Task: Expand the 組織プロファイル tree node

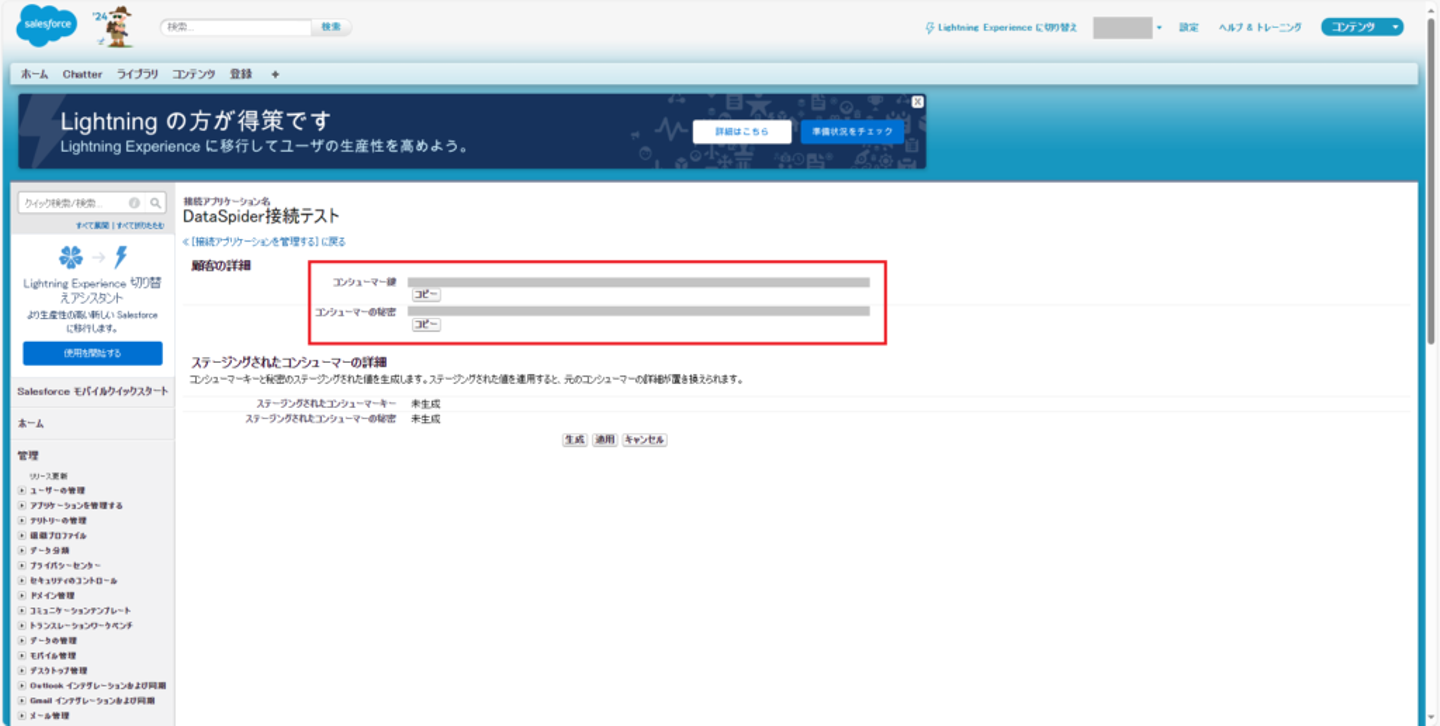Action: click(x=22, y=536)
